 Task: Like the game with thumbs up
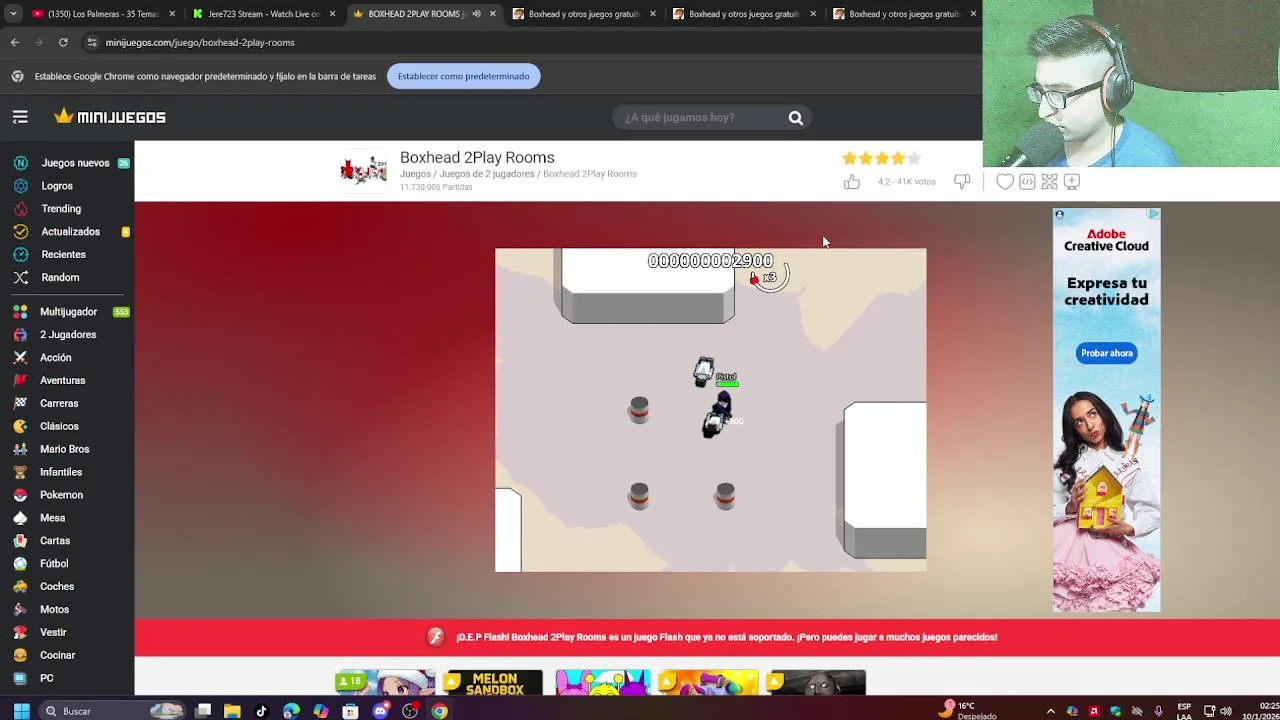pos(852,181)
